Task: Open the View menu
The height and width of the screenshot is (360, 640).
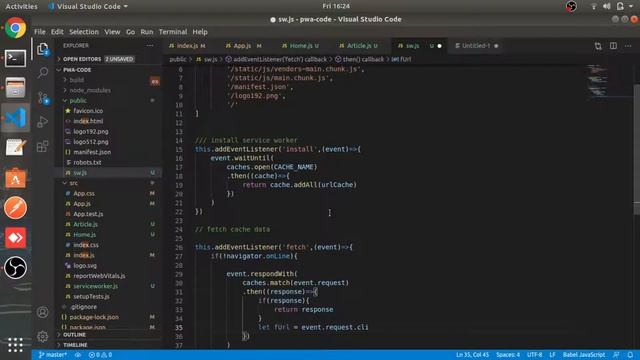Action: (112, 32)
